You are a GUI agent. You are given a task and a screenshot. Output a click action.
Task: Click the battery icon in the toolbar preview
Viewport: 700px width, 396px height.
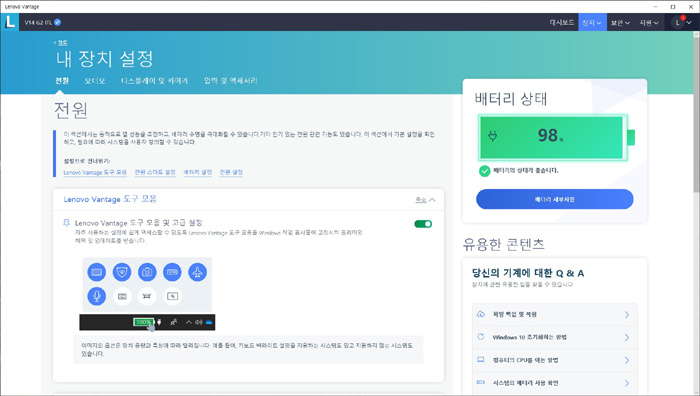click(172, 272)
